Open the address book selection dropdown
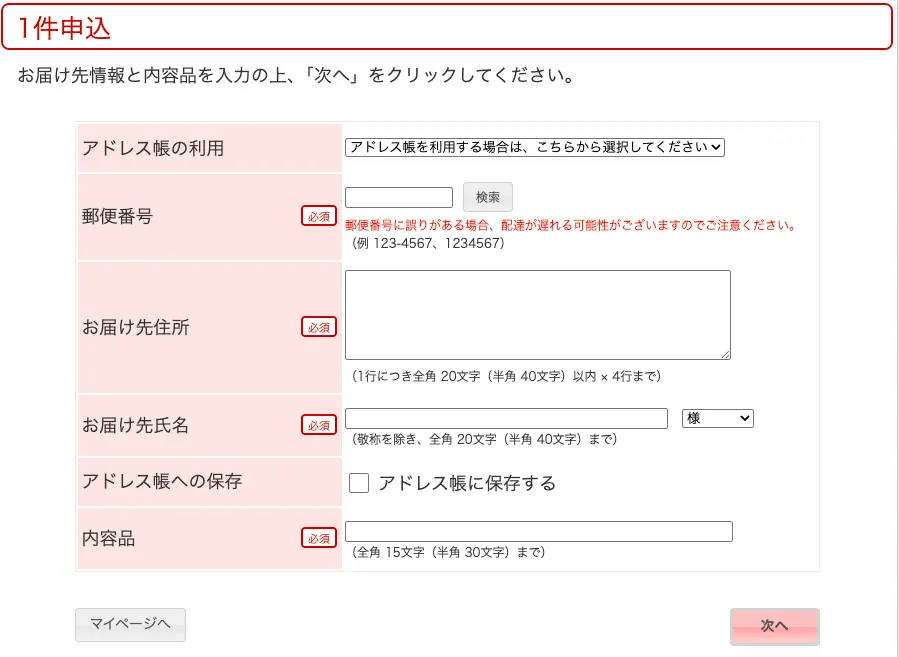 (536, 147)
